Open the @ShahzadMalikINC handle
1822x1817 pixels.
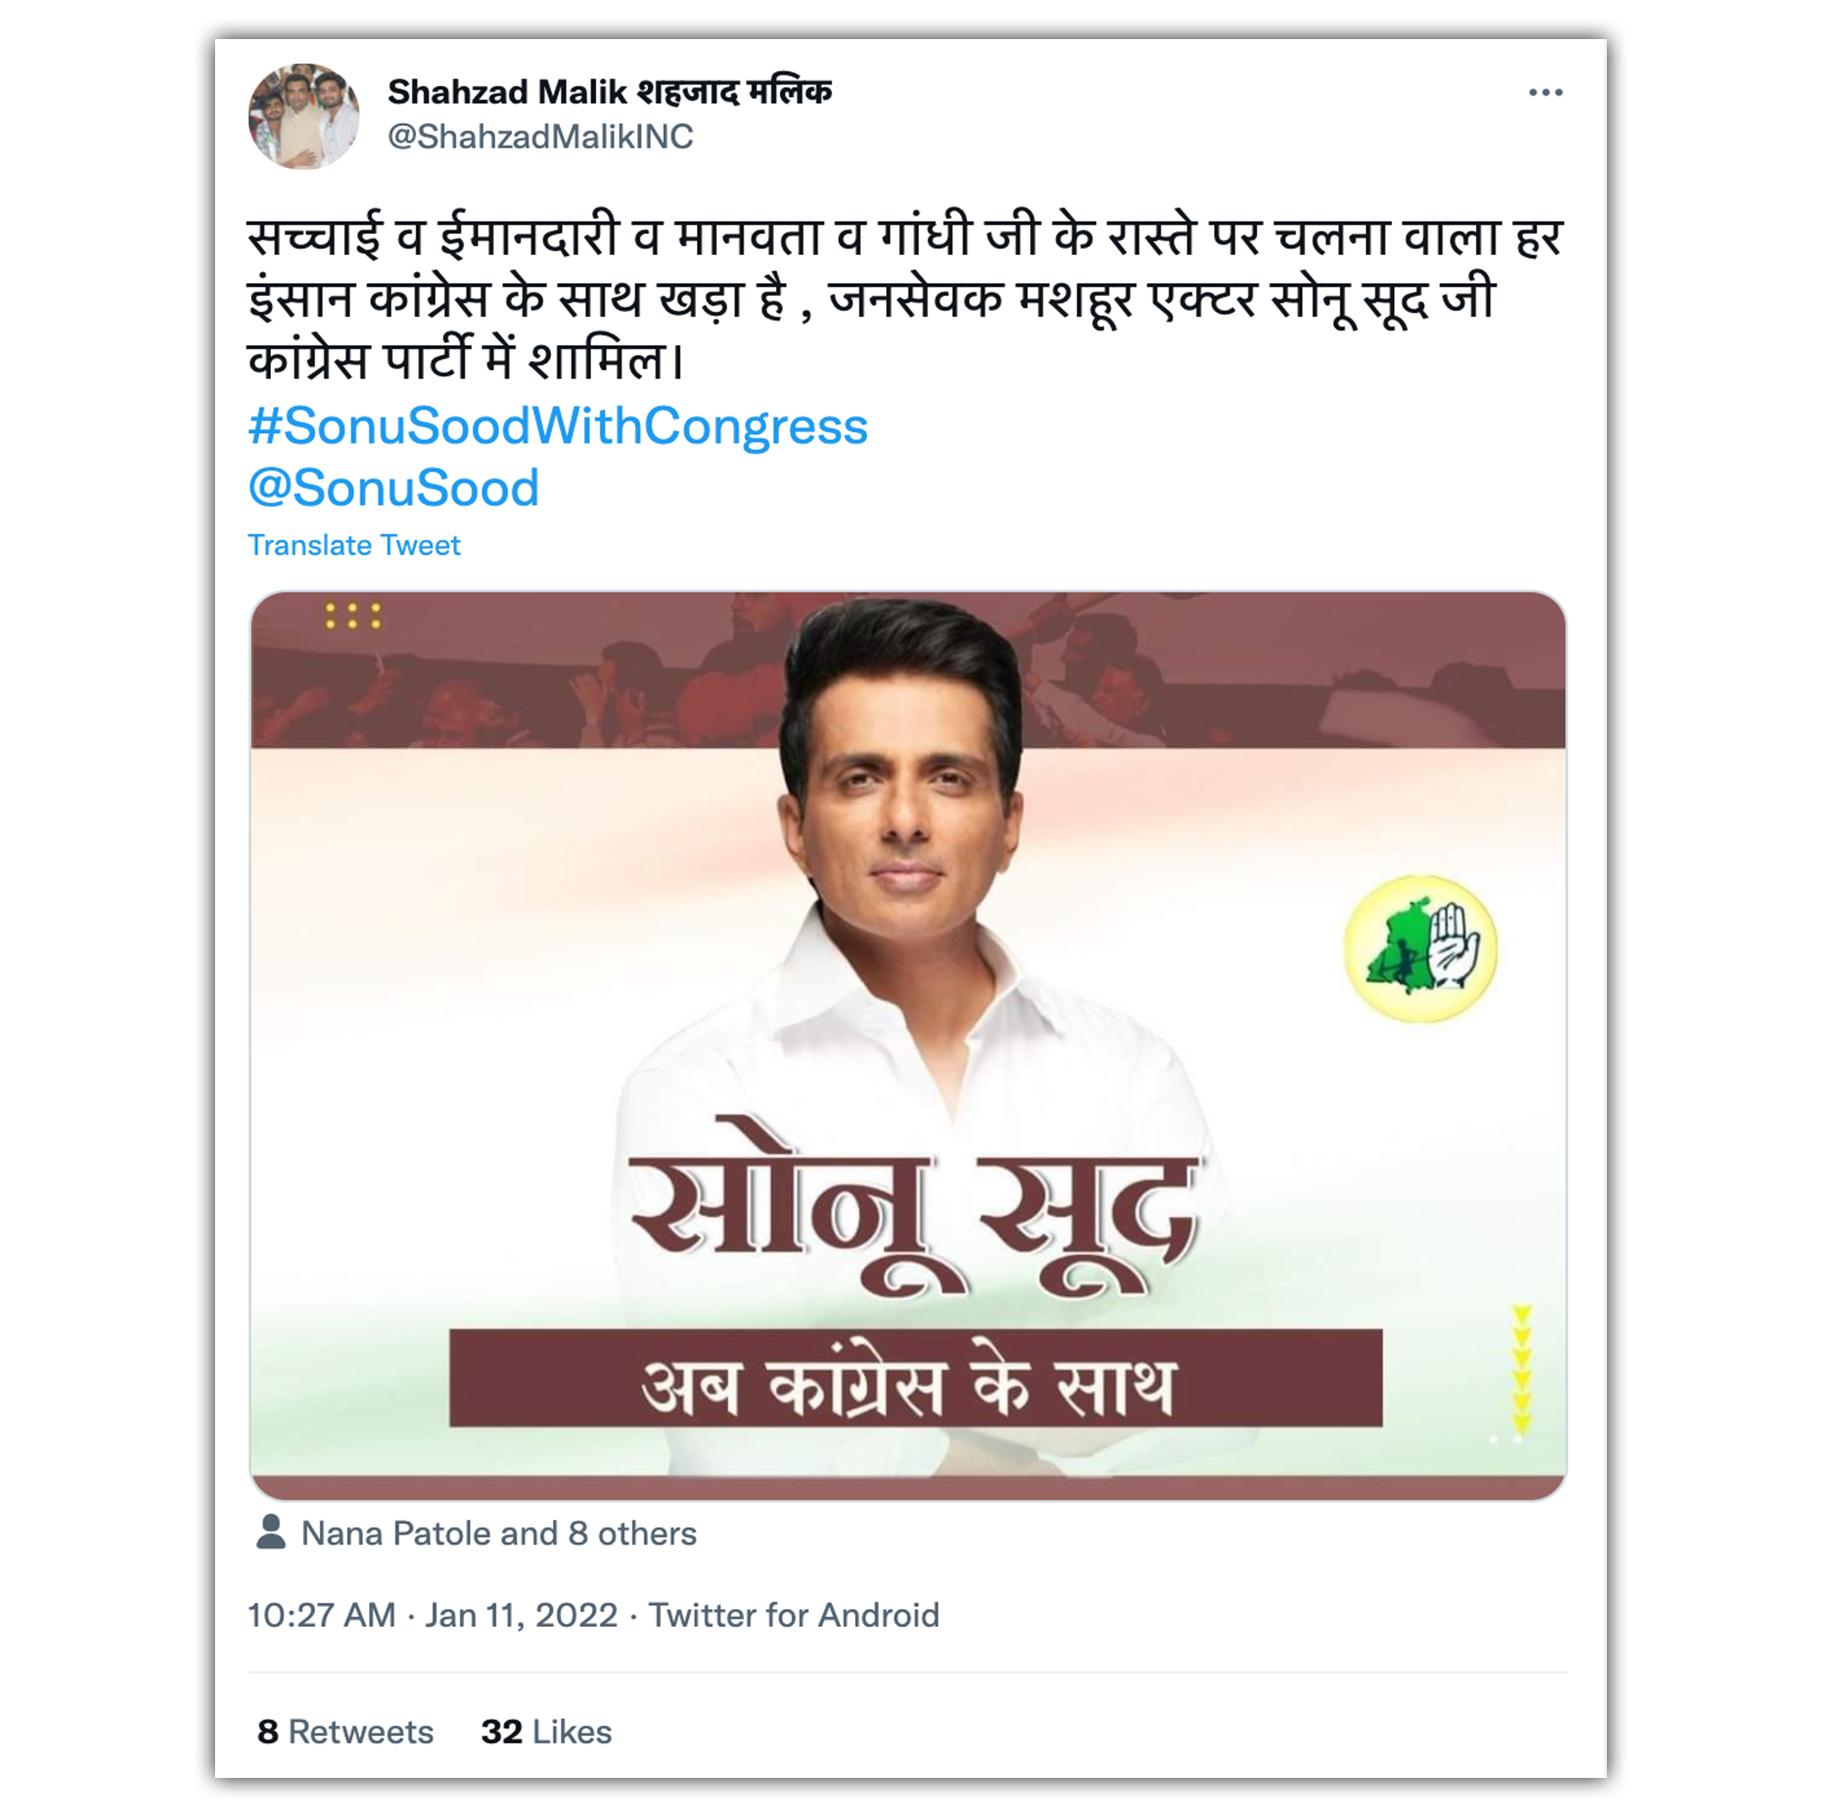(540, 137)
